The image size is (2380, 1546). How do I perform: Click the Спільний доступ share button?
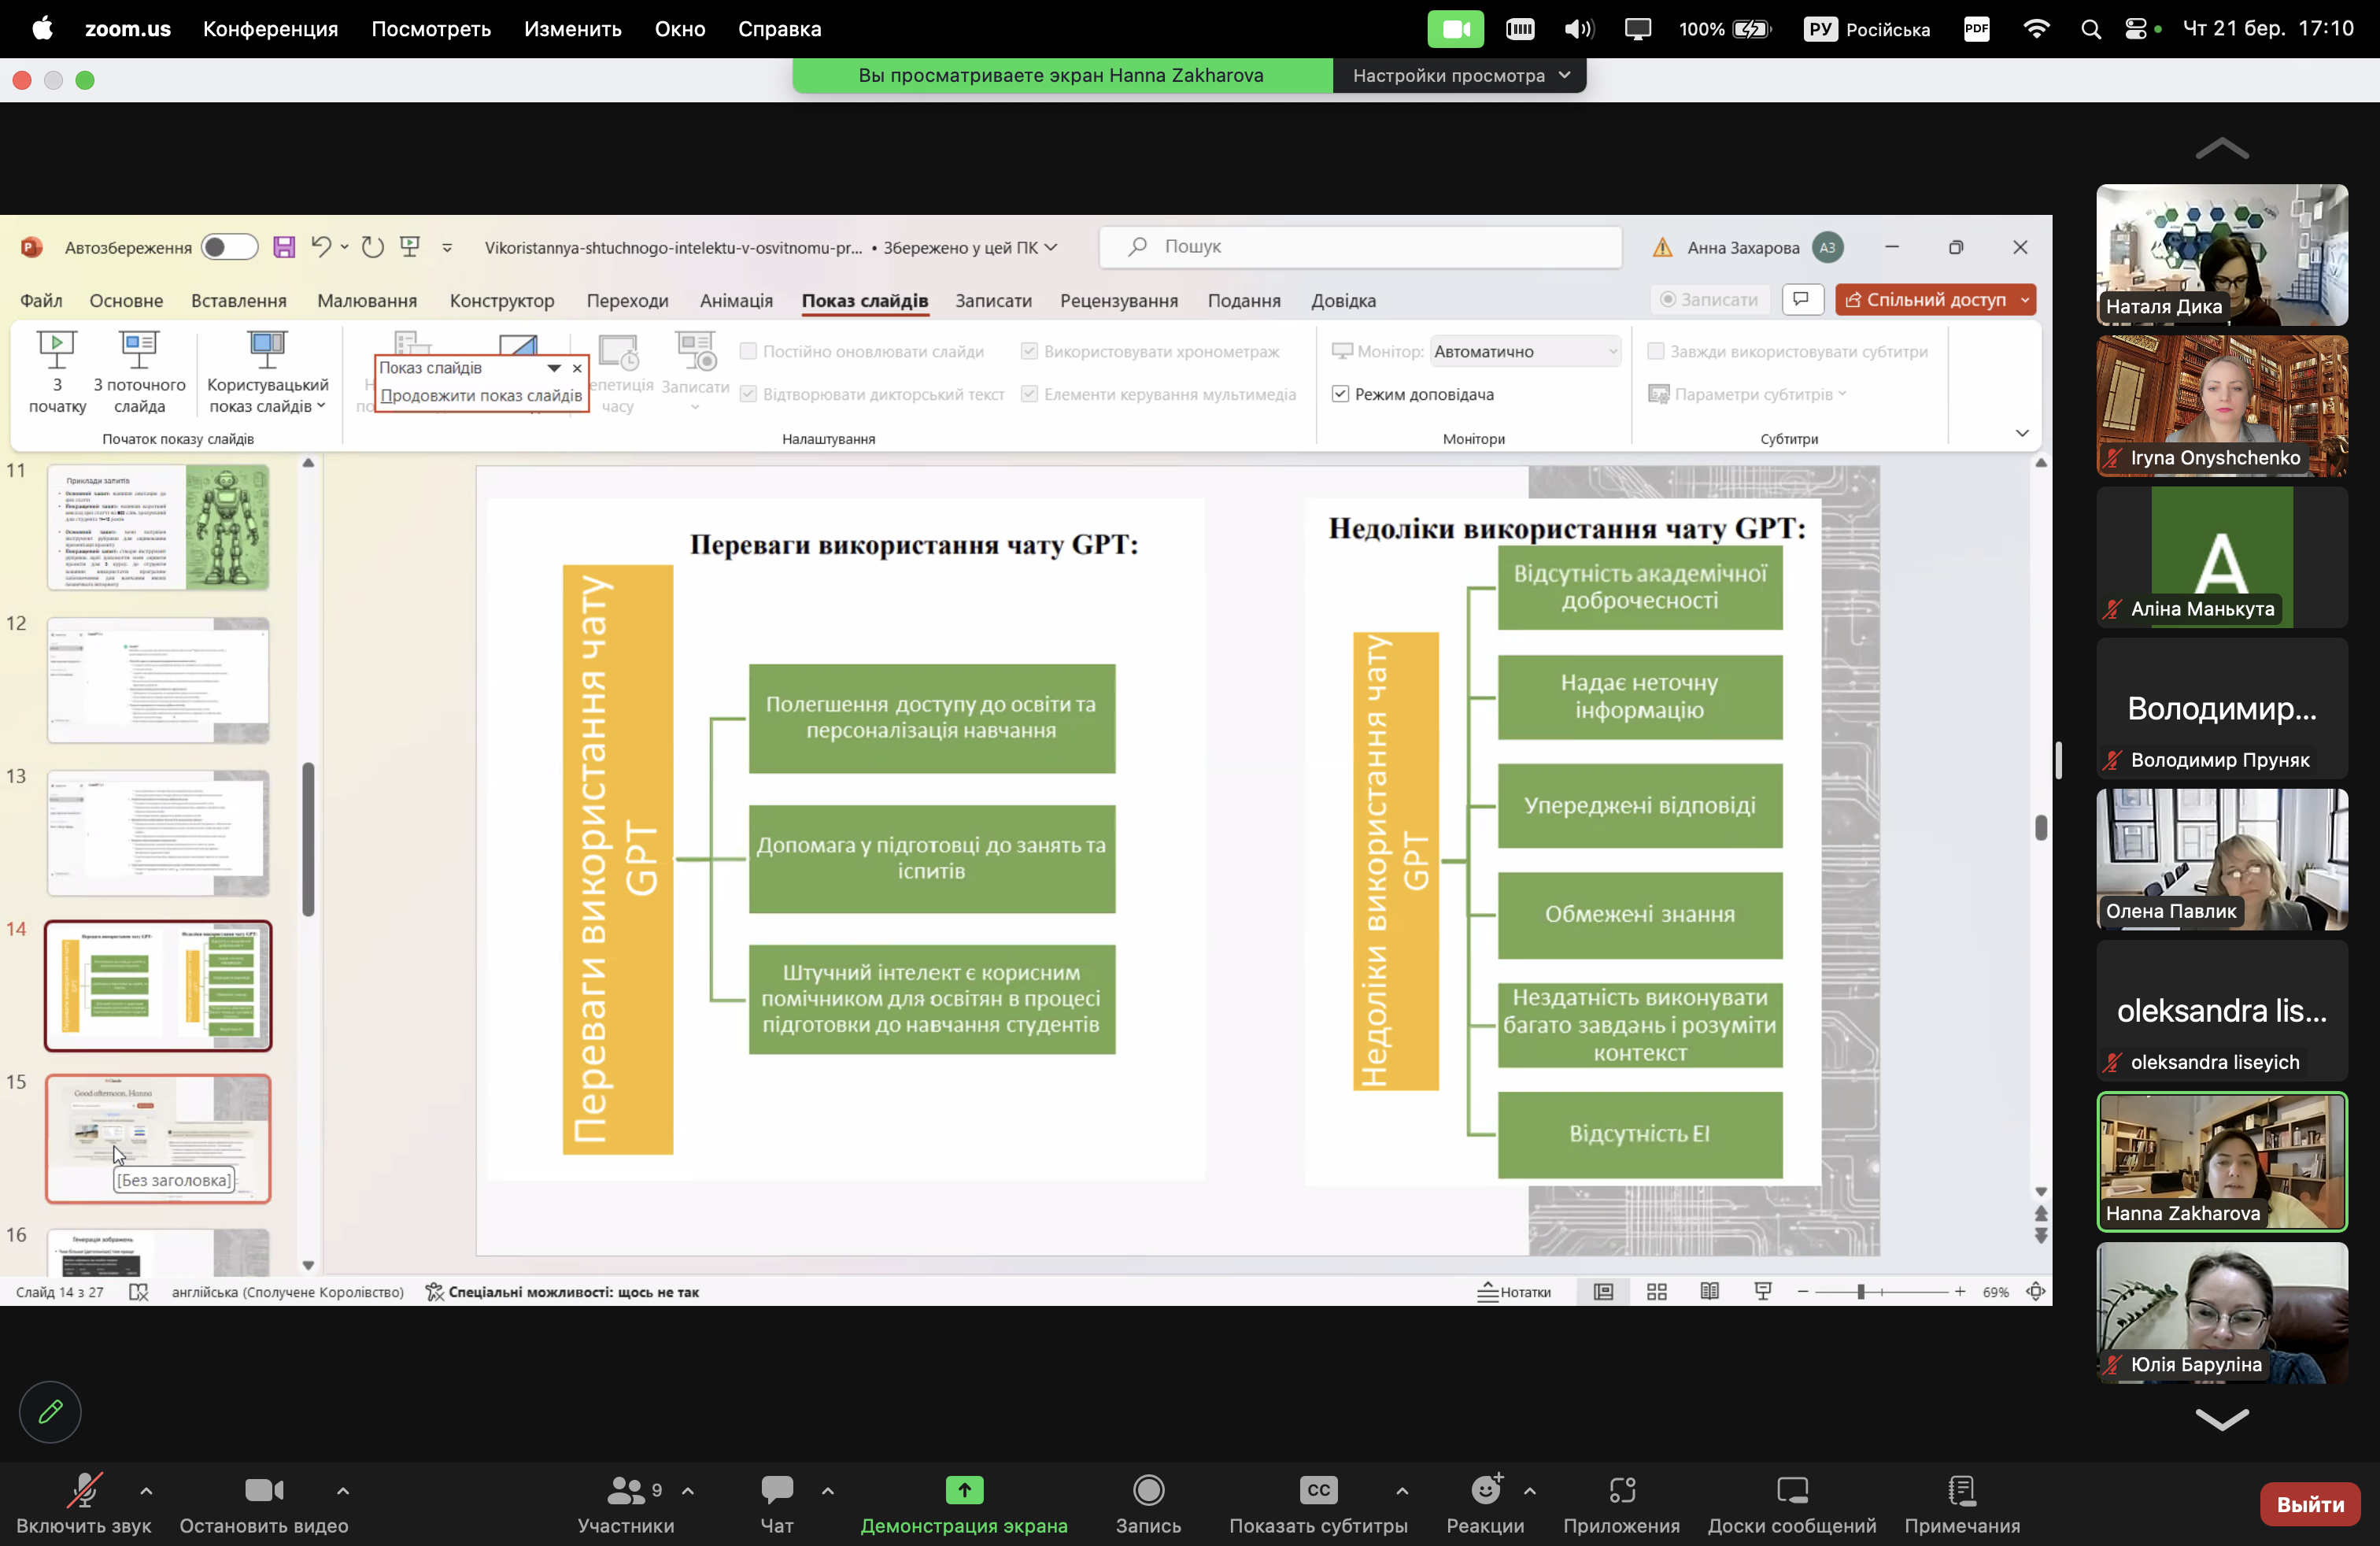click(1926, 300)
